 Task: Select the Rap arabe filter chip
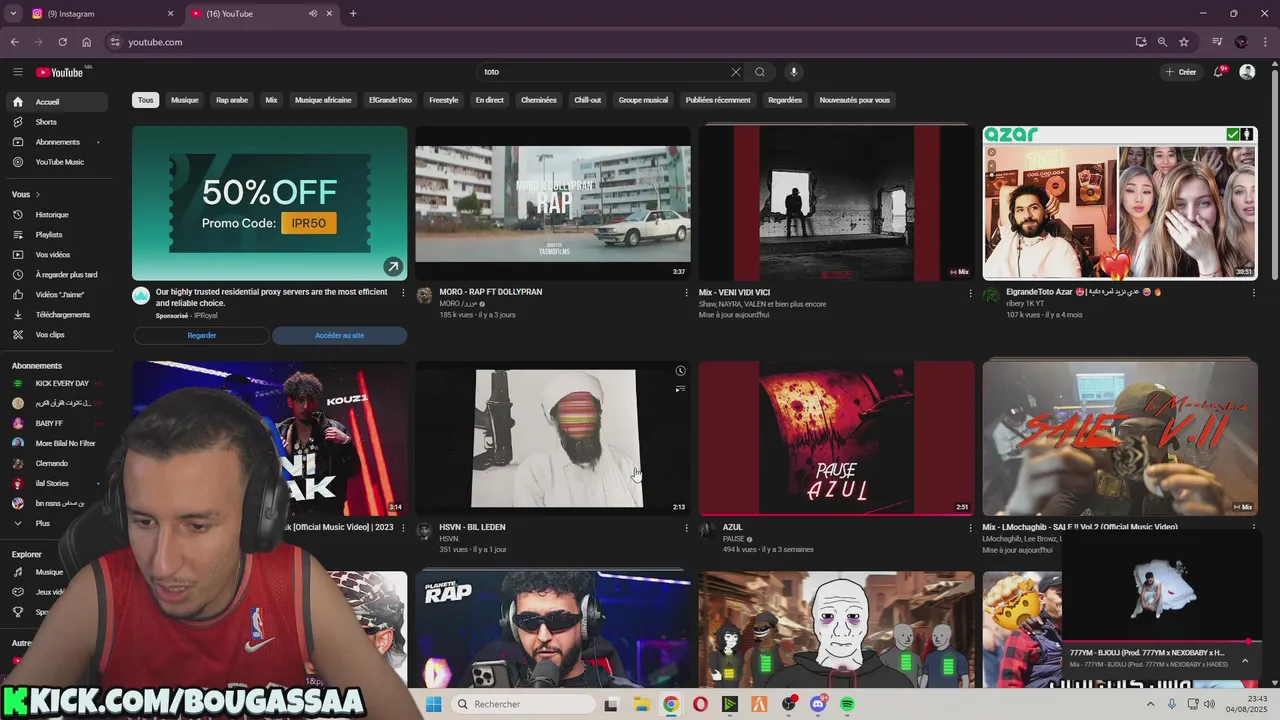coord(232,100)
